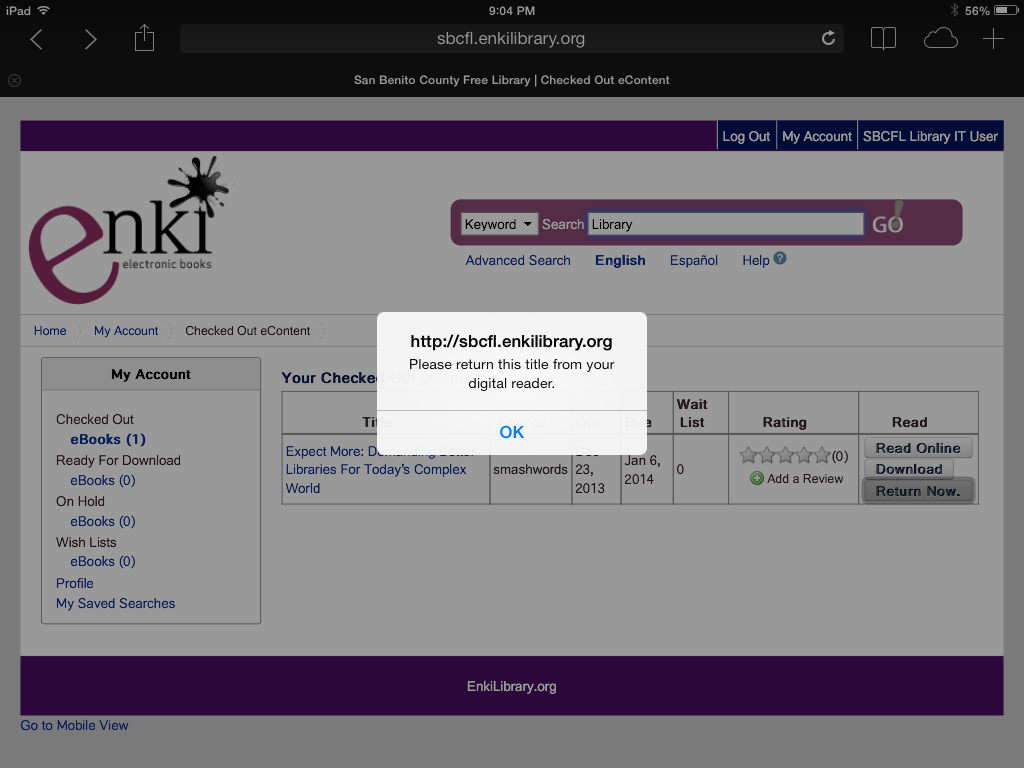Click the fifth rating star
The width and height of the screenshot is (1024, 768).
[x=822, y=455]
